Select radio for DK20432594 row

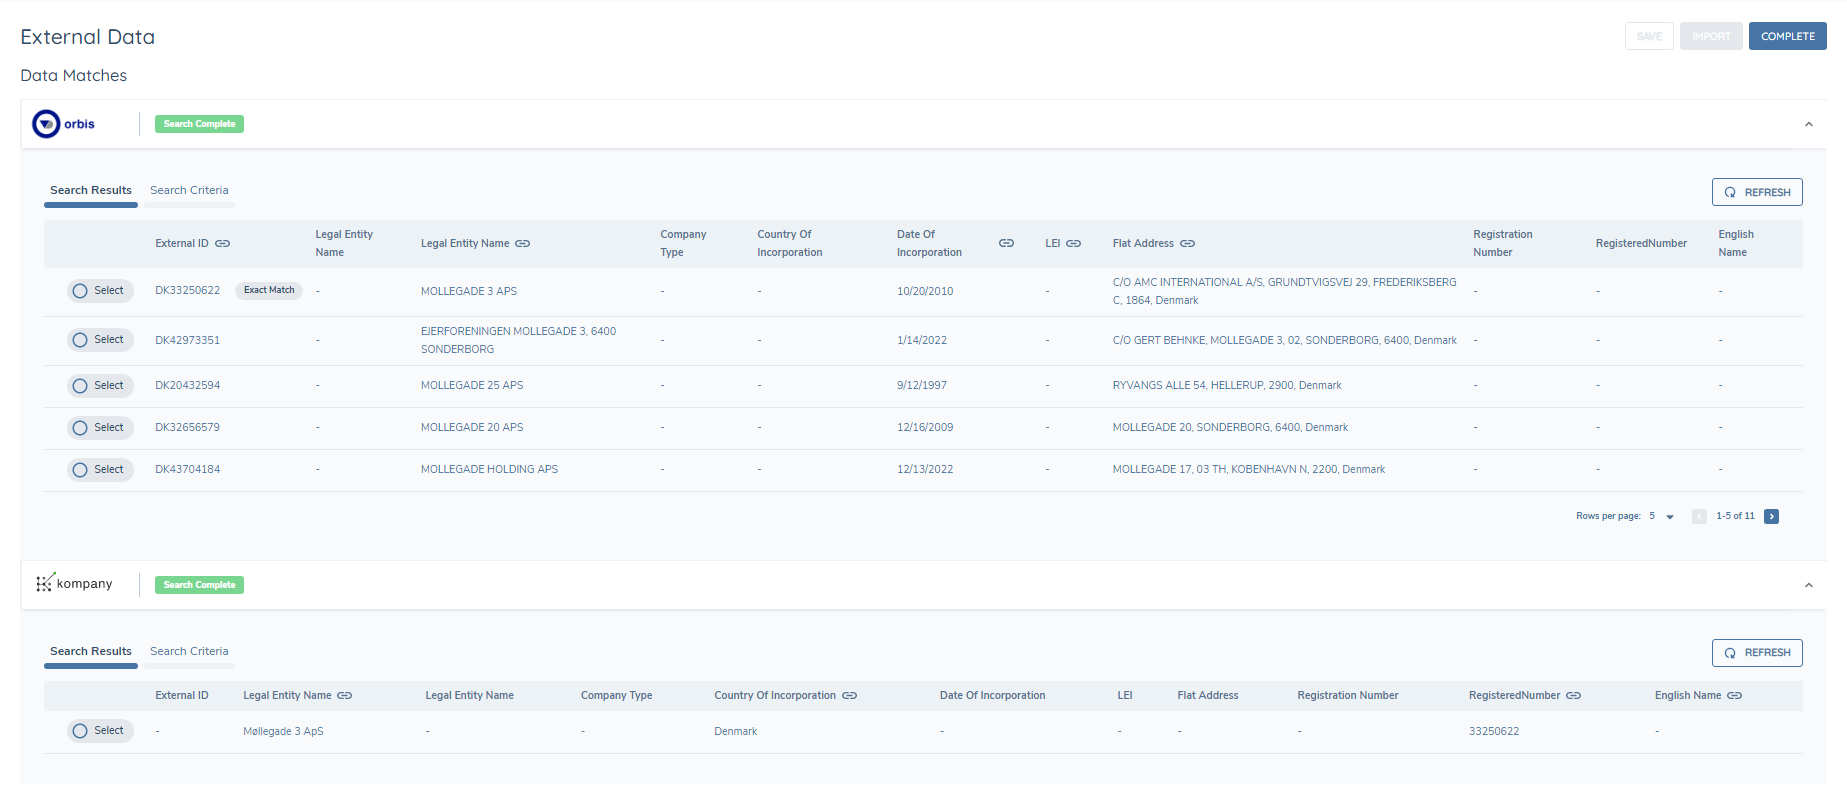coord(80,386)
